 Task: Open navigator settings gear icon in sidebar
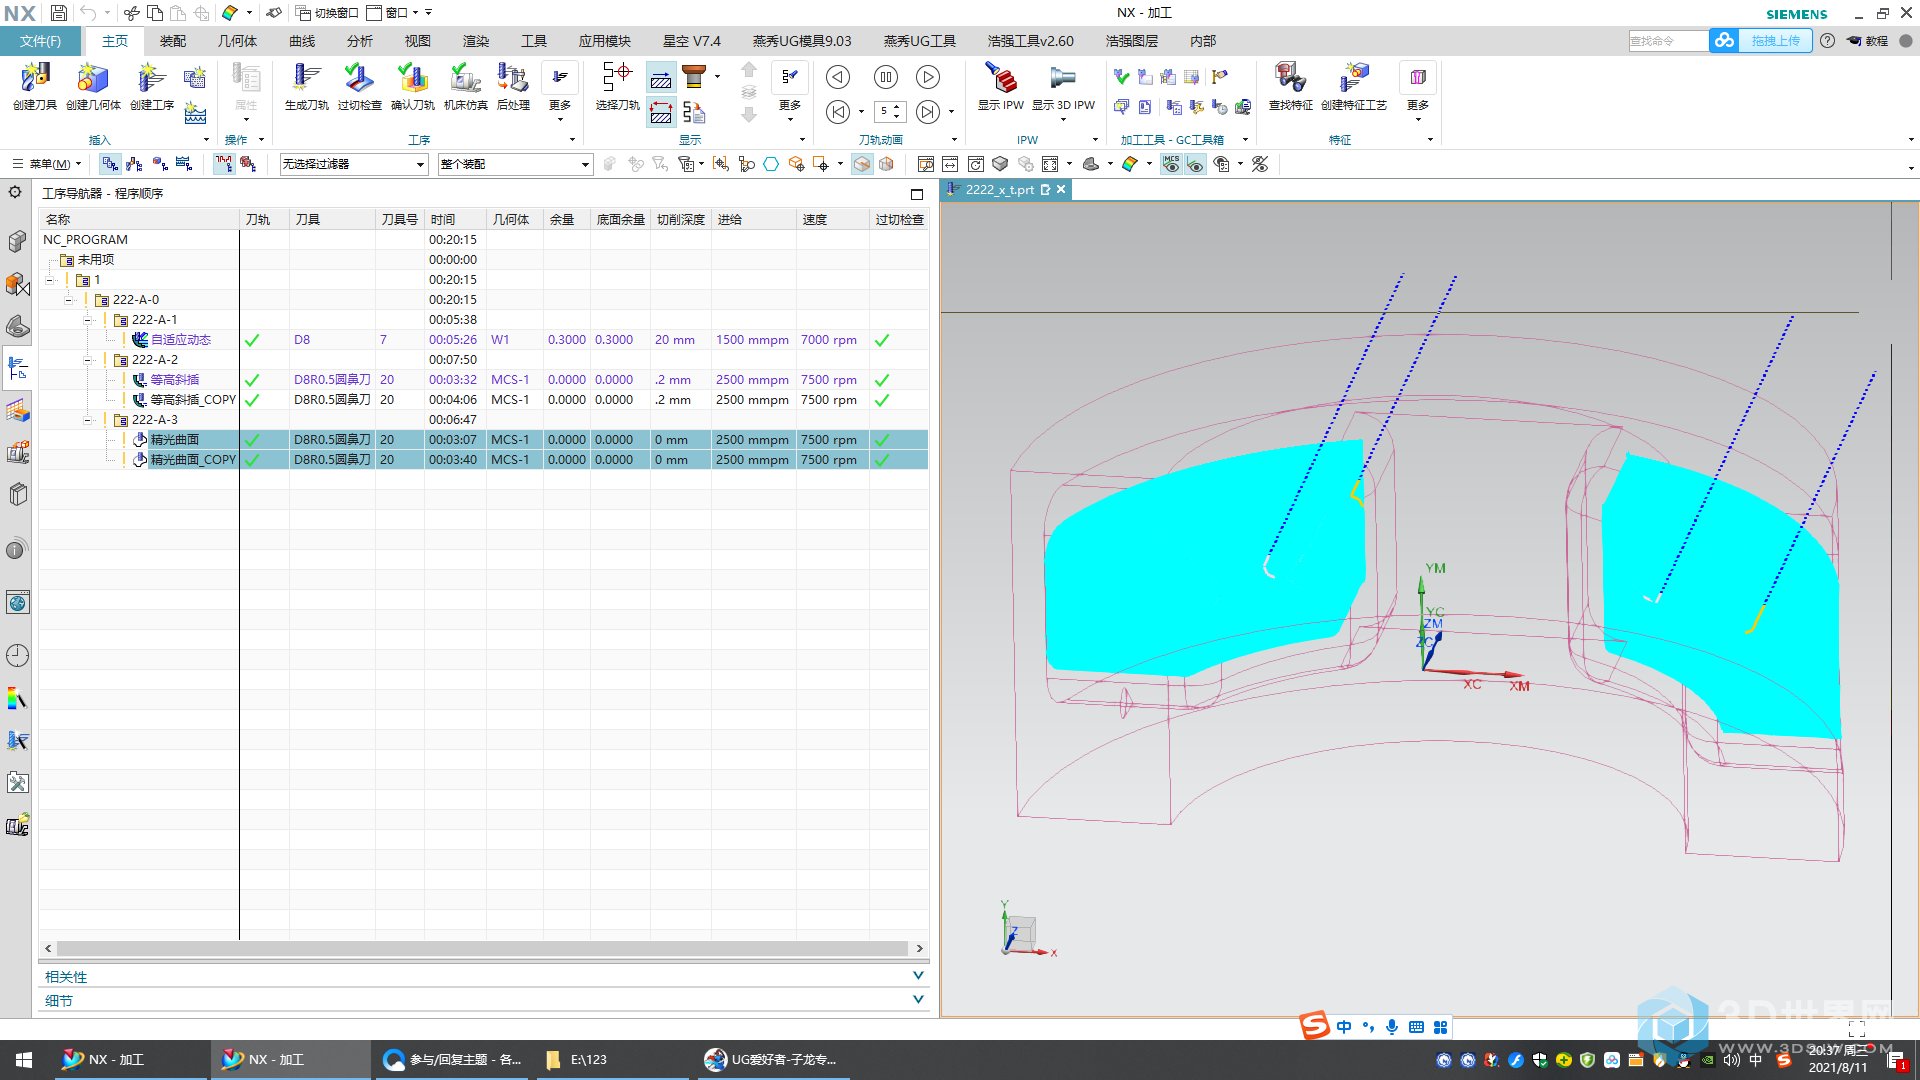(x=15, y=192)
